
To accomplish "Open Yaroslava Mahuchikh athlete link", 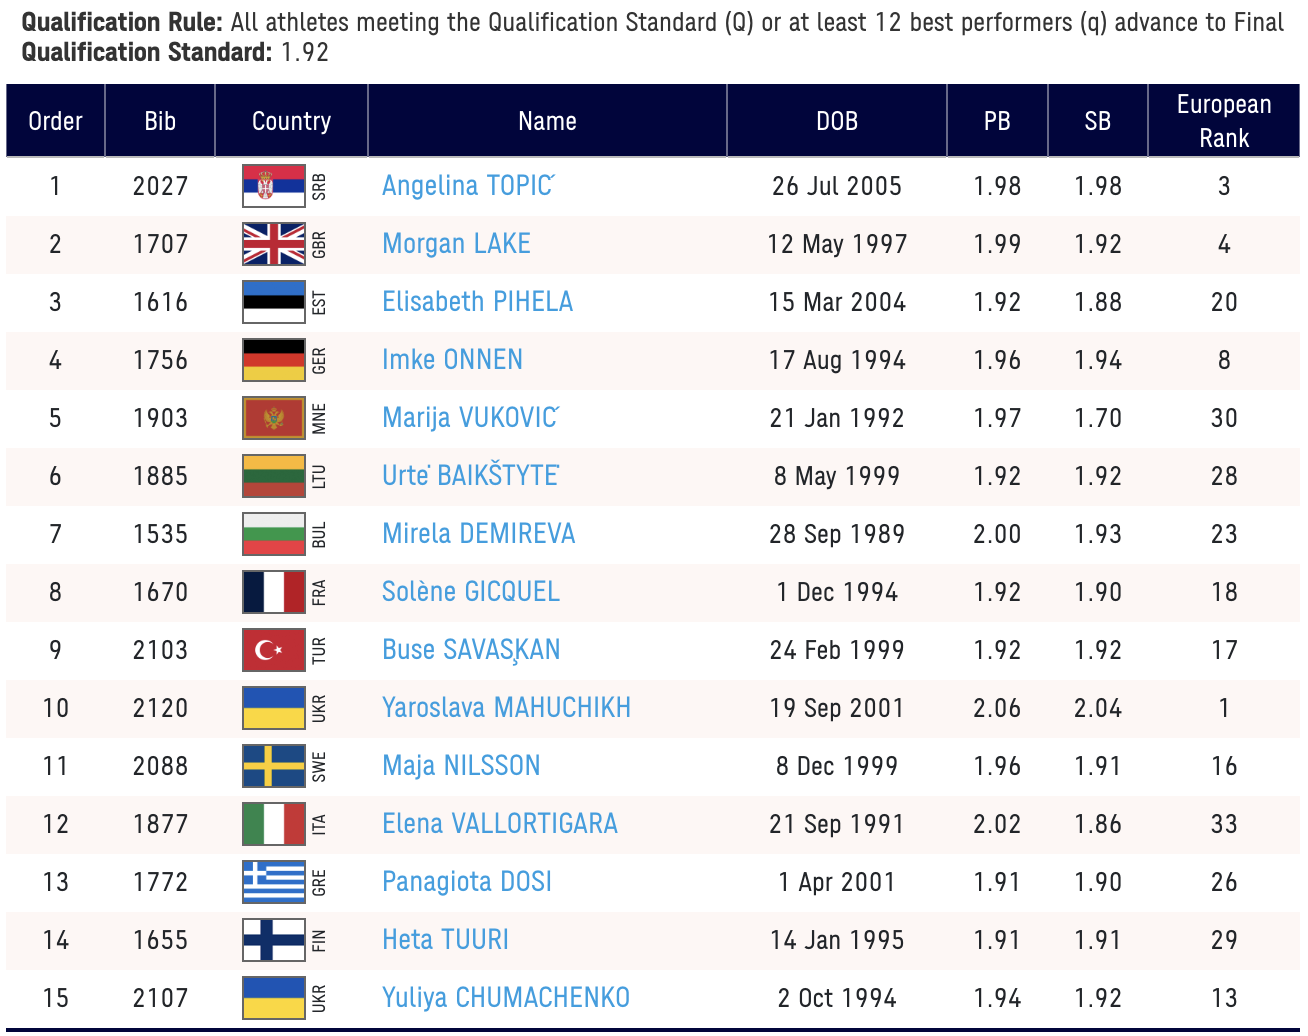I will pyautogui.click(x=506, y=708).
